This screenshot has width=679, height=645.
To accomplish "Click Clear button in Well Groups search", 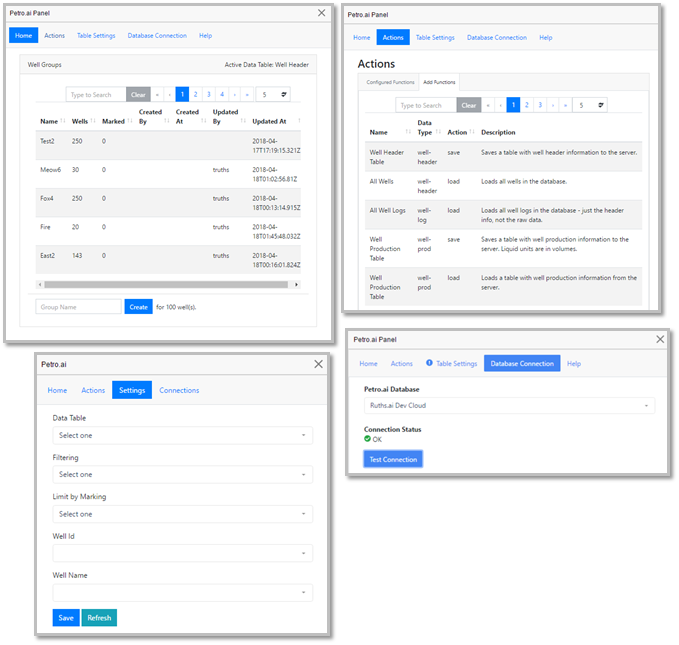I will click(138, 94).
